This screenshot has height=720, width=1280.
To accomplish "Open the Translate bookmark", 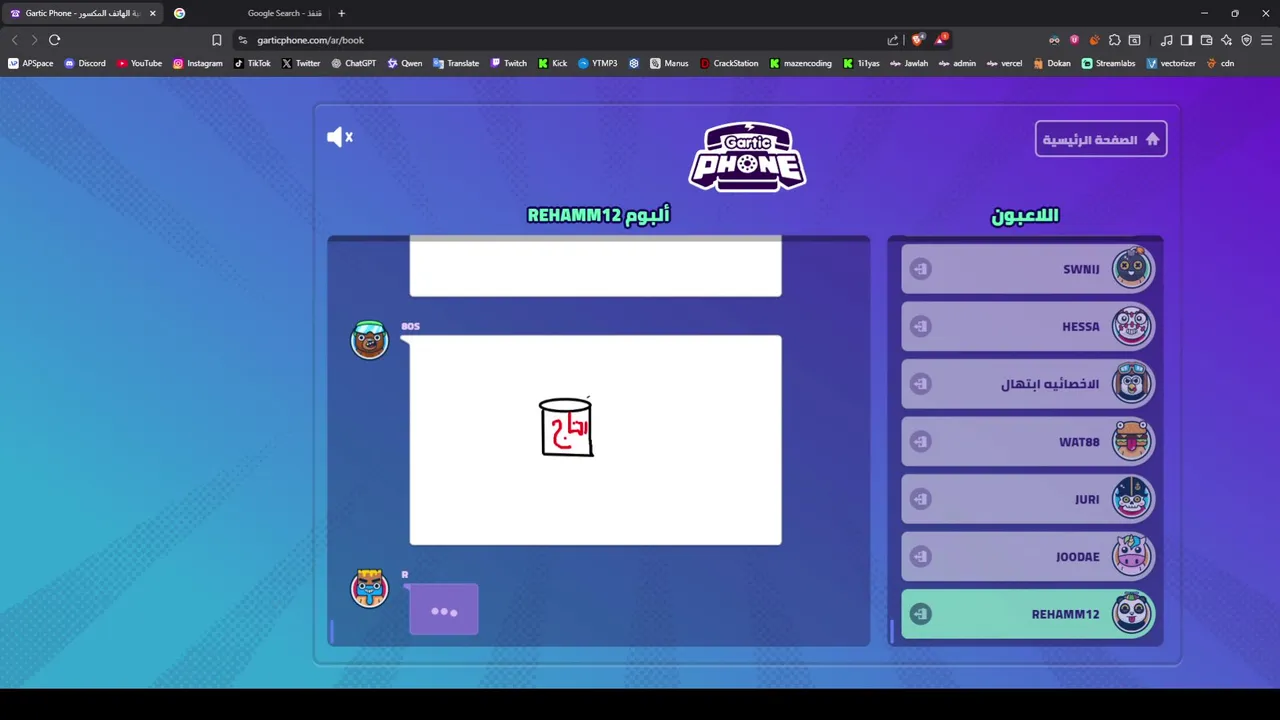I will point(456,63).
